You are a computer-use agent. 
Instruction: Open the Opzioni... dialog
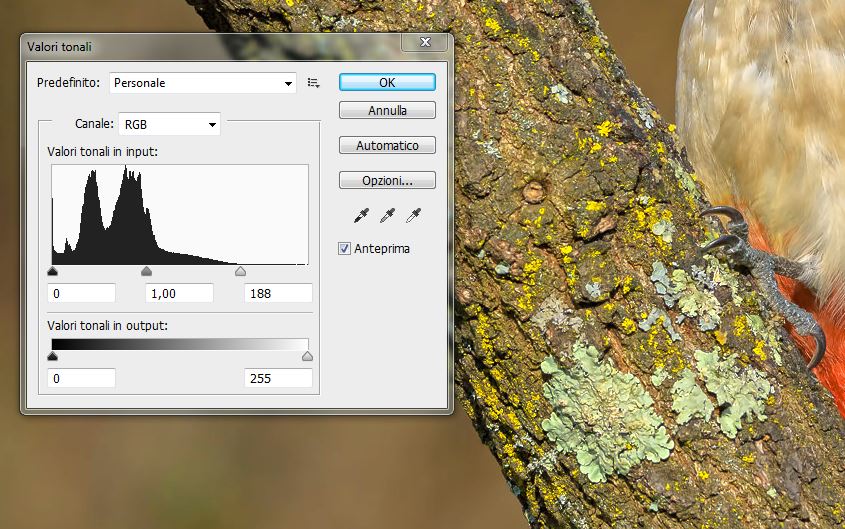(387, 181)
